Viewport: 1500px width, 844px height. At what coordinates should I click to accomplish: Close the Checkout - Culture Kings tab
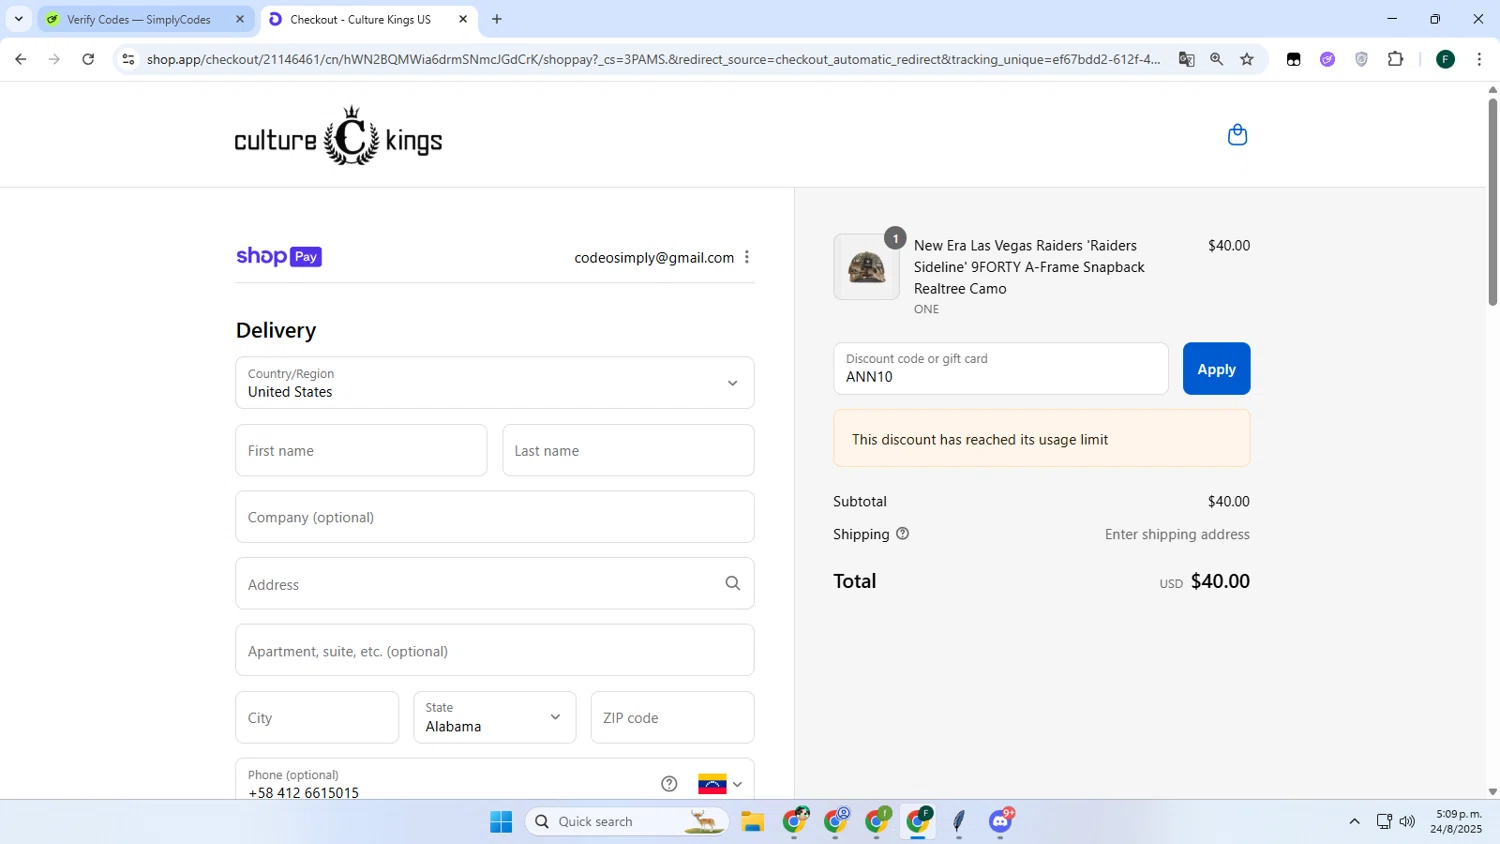tap(463, 19)
